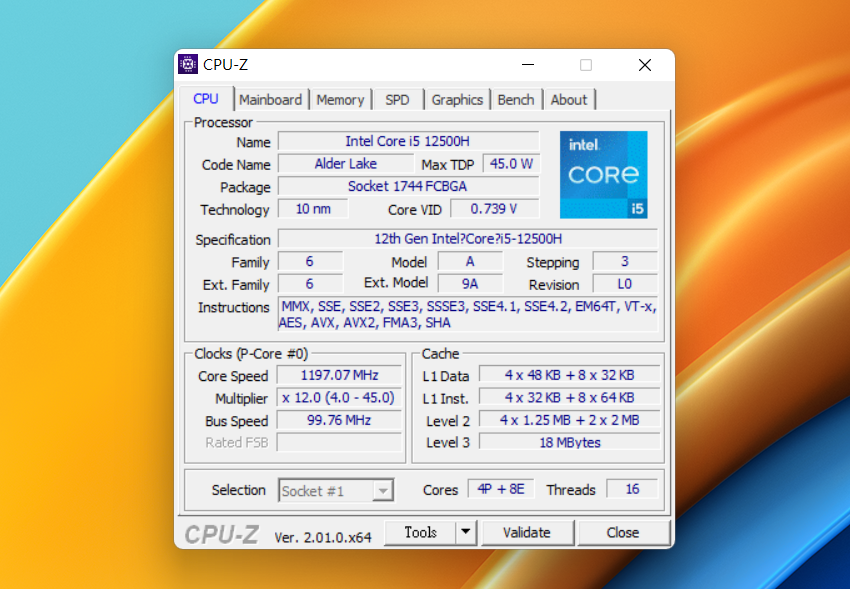
Task: Click the Validate button
Action: point(527,533)
